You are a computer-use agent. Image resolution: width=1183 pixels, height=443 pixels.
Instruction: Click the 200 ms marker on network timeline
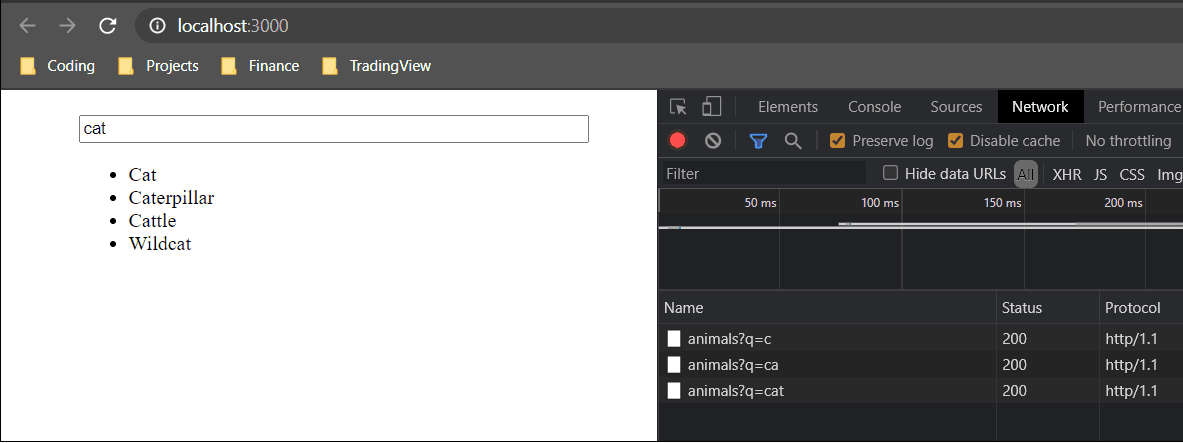pyautogui.click(x=1123, y=203)
